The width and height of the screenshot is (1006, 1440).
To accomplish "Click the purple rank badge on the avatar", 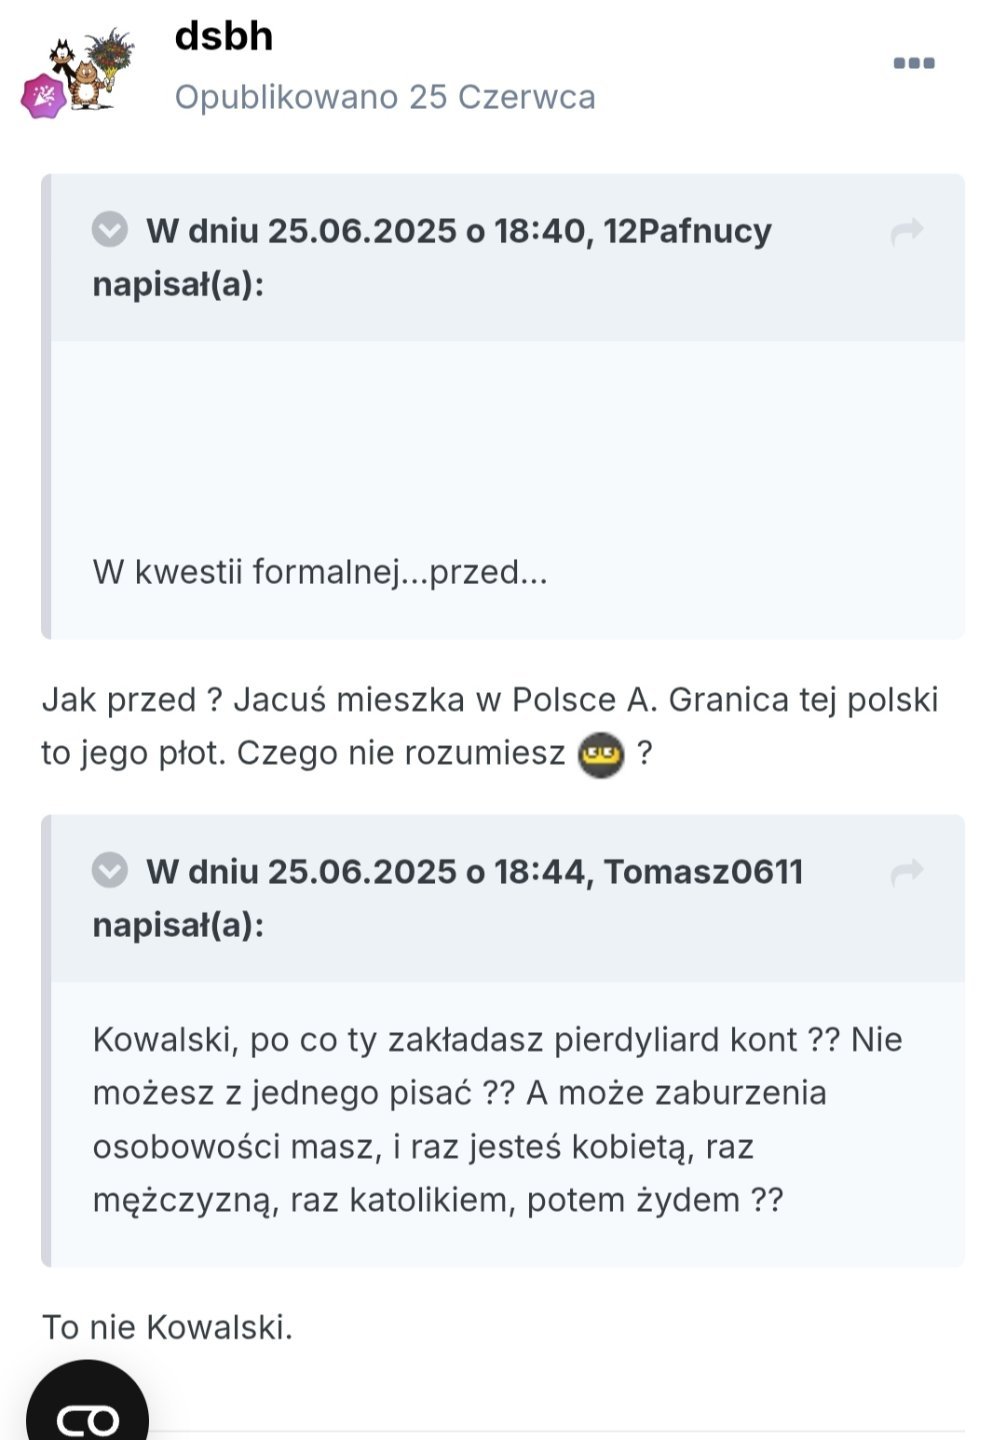I will [44, 97].
